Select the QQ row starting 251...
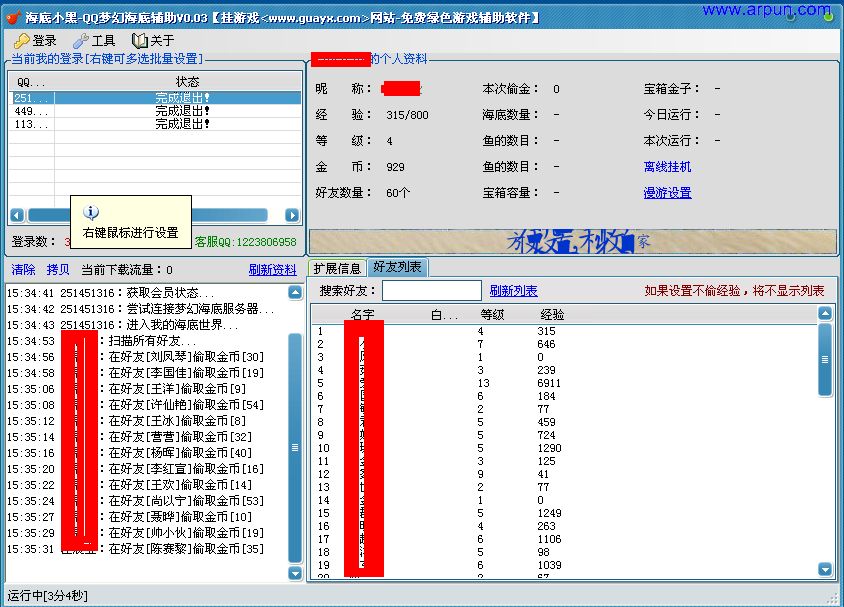This screenshot has height=607, width=844. [156, 98]
